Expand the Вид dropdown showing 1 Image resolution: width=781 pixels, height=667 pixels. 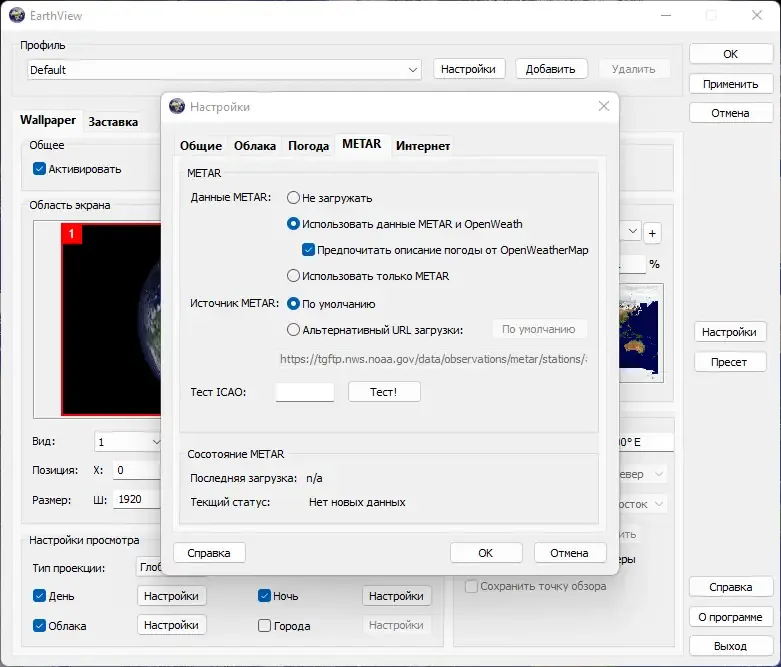point(128,442)
